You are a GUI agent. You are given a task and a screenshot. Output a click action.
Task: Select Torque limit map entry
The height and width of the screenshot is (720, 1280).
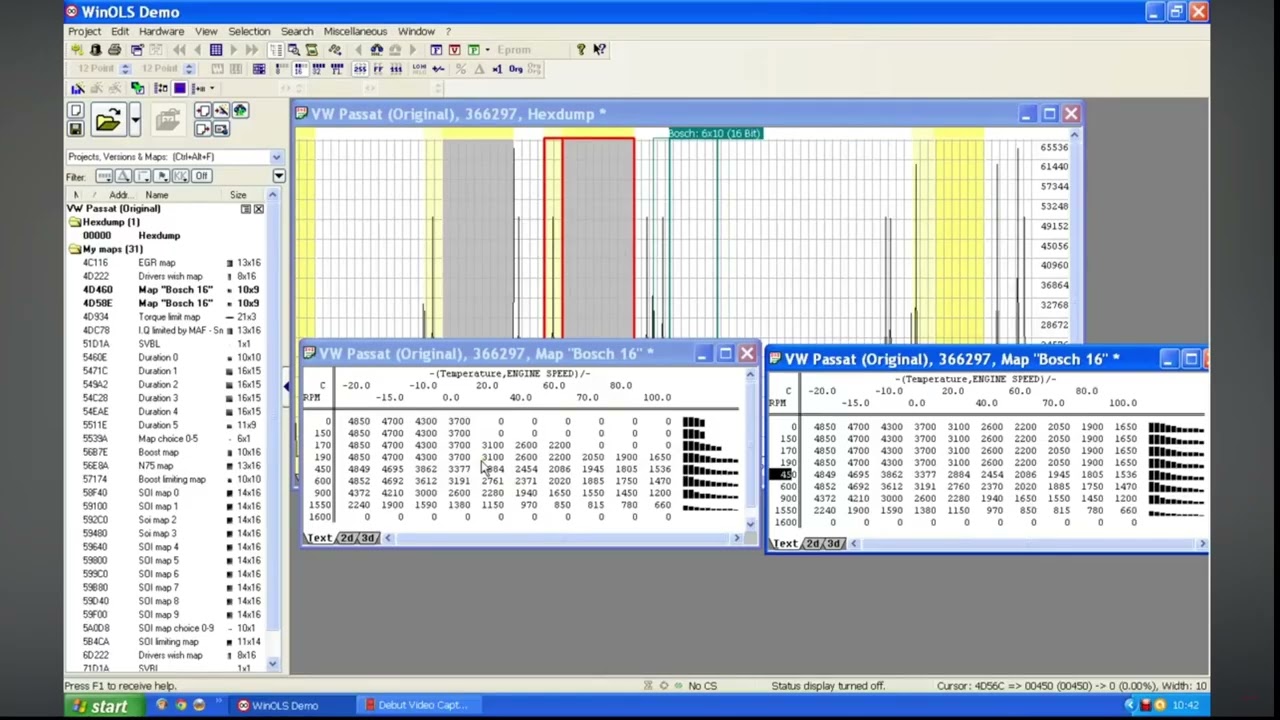pos(169,317)
